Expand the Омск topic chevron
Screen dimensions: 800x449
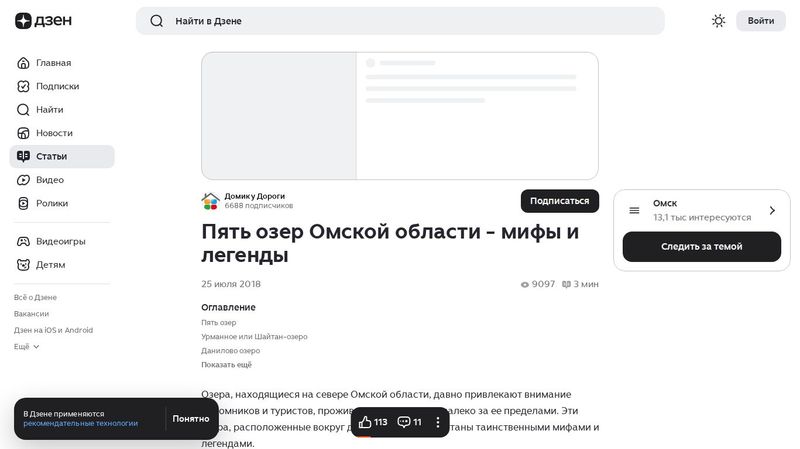pyautogui.click(x=772, y=210)
